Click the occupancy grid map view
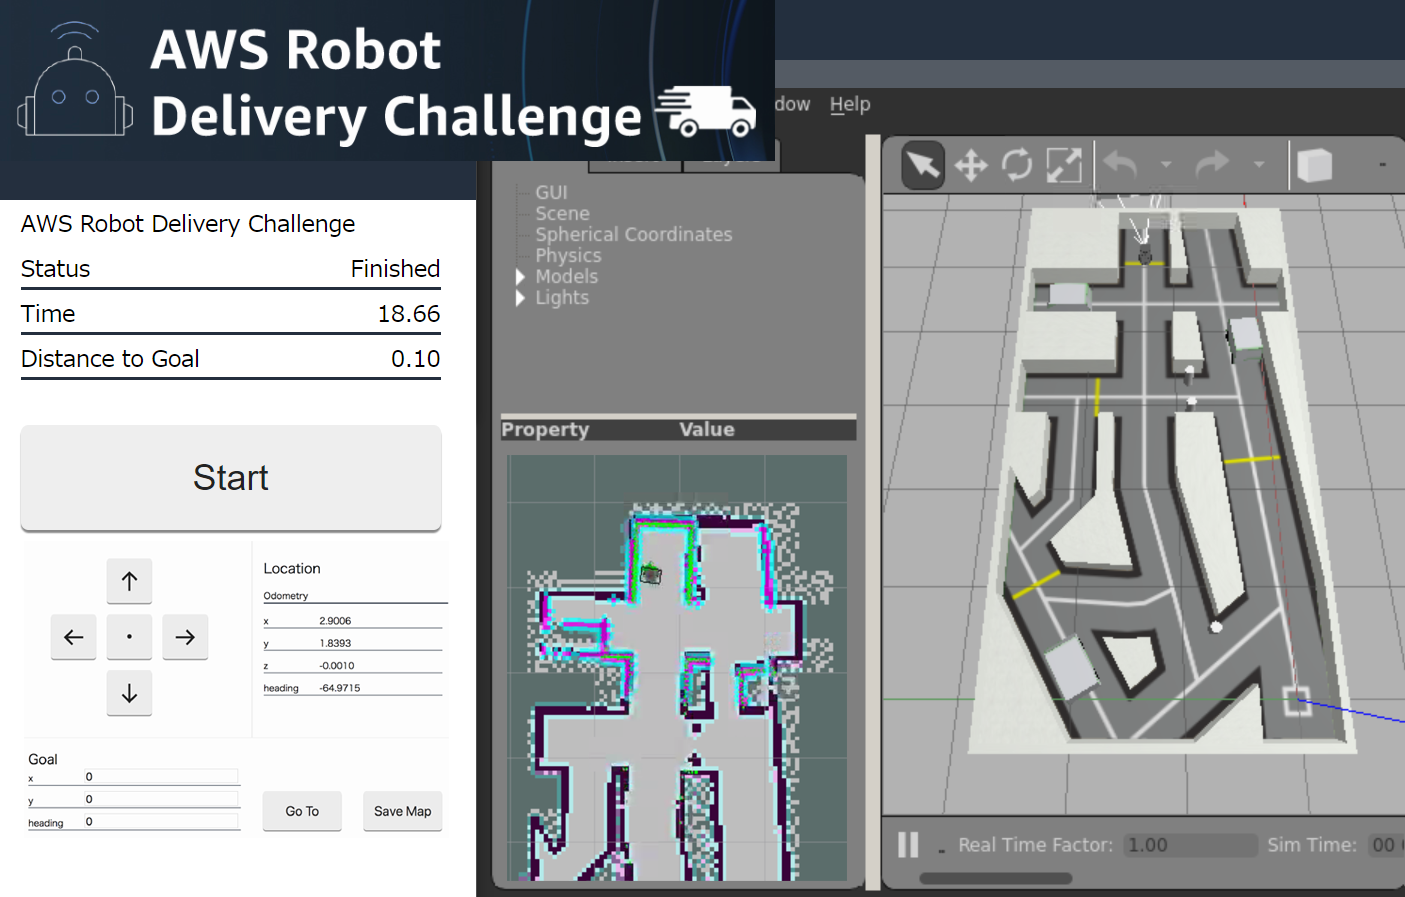 [677, 668]
